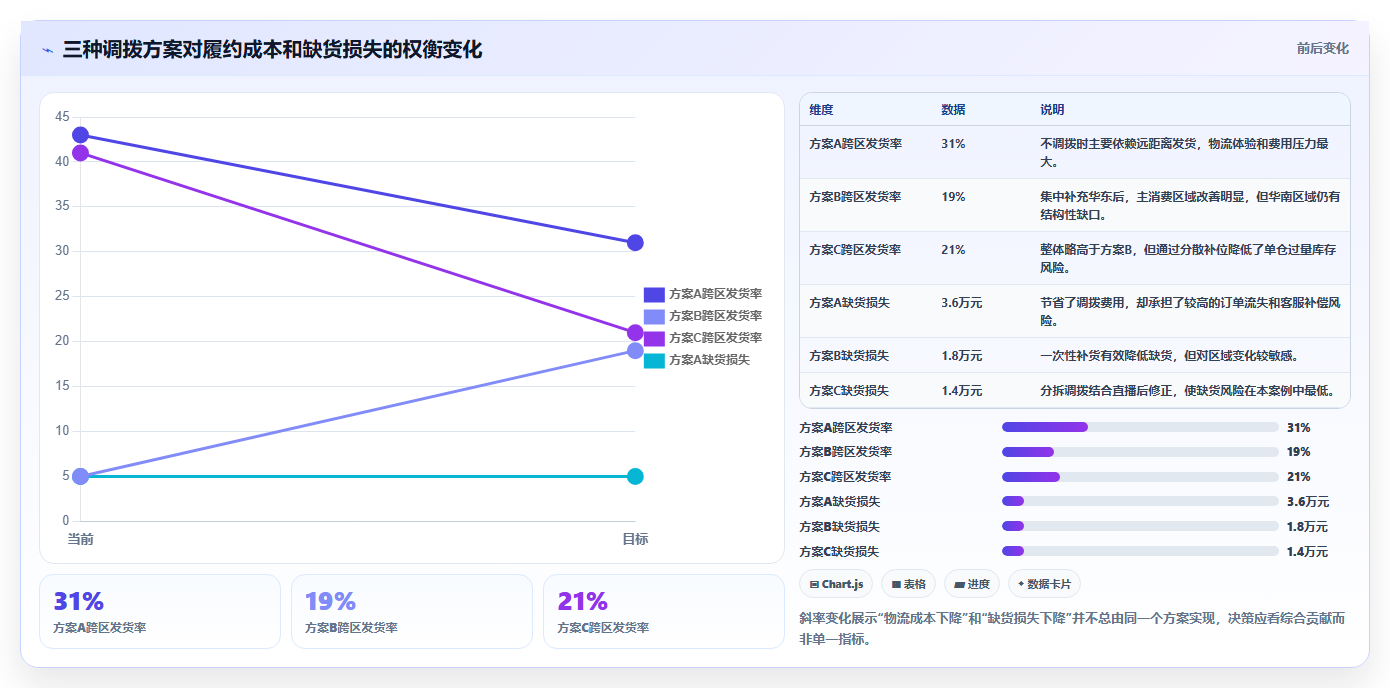
Task: Click 方案B缺货损失 progress bar at 1.8万元
Action: tap(1140, 526)
